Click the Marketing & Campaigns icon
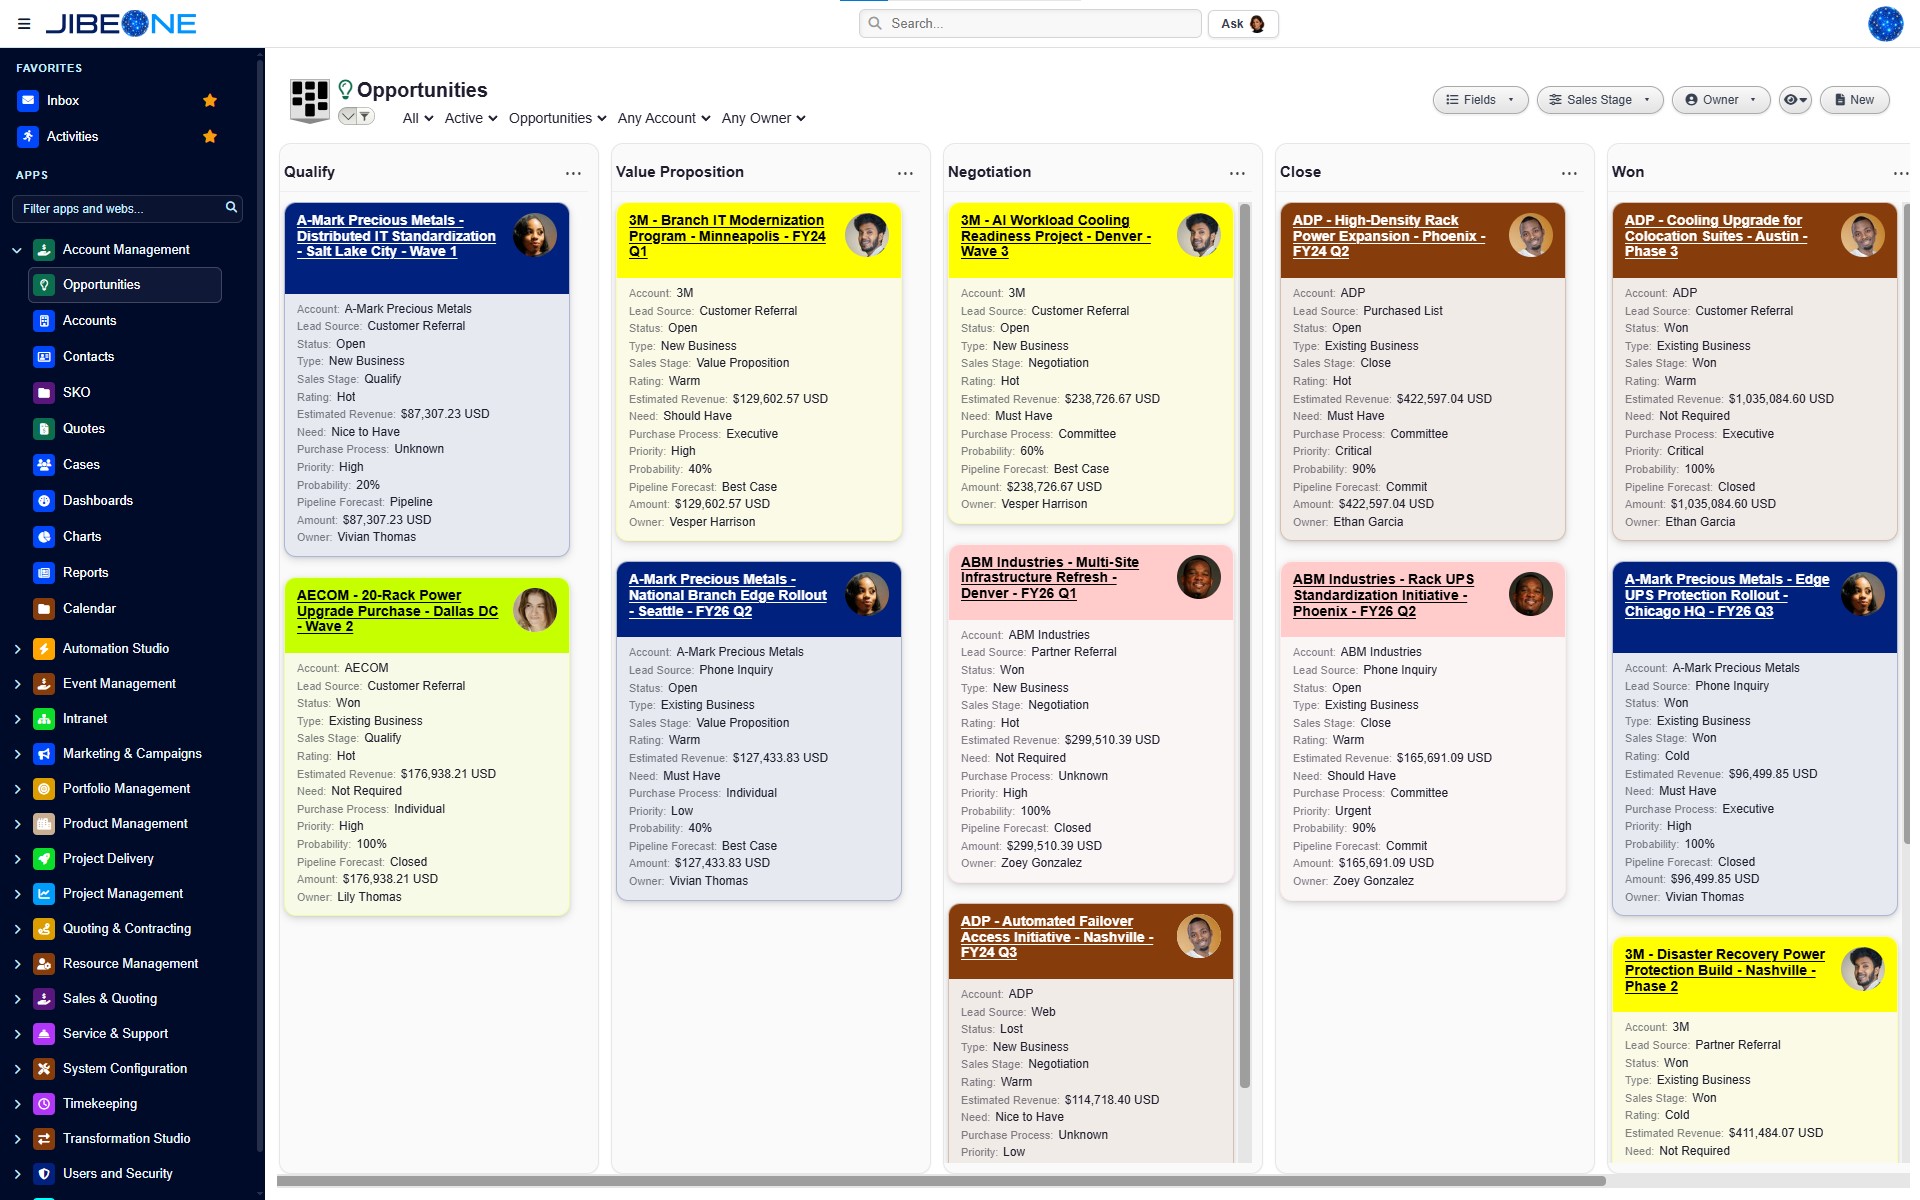This screenshot has height=1200, width=1920. (44, 754)
